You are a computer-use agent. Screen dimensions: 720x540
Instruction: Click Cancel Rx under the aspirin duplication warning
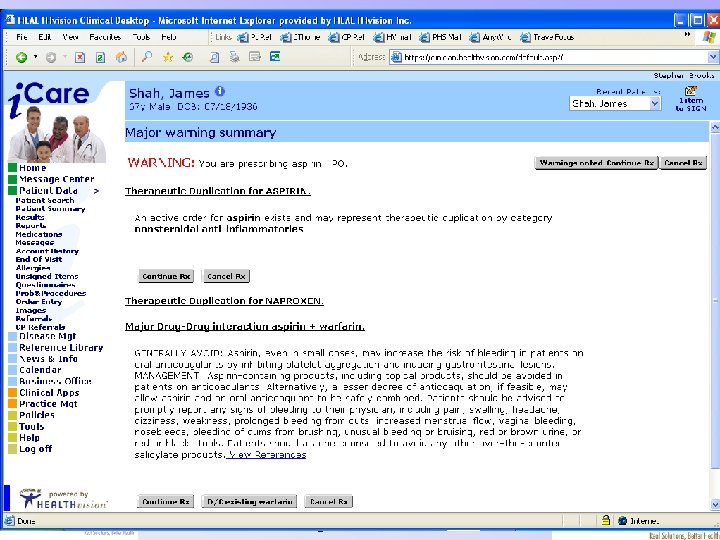[x=226, y=276]
